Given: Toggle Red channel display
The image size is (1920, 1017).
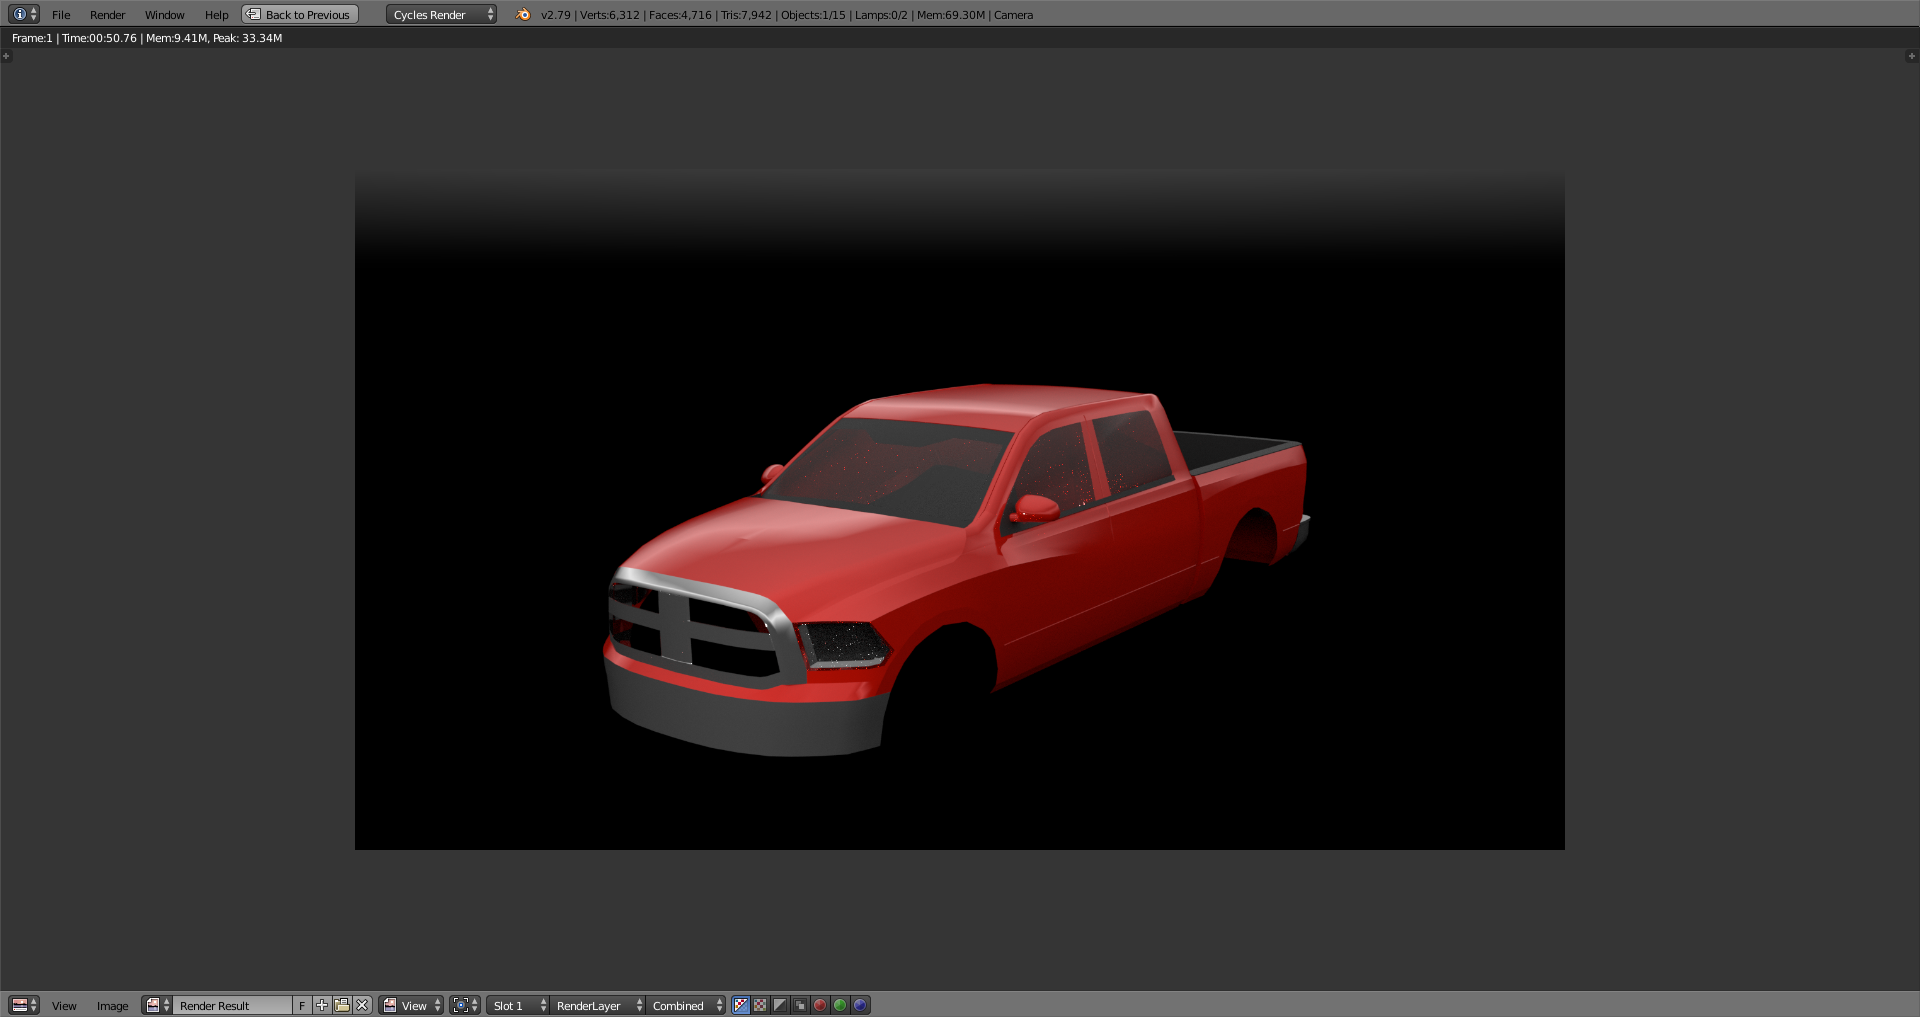Looking at the screenshot, I should point(820,1005).
